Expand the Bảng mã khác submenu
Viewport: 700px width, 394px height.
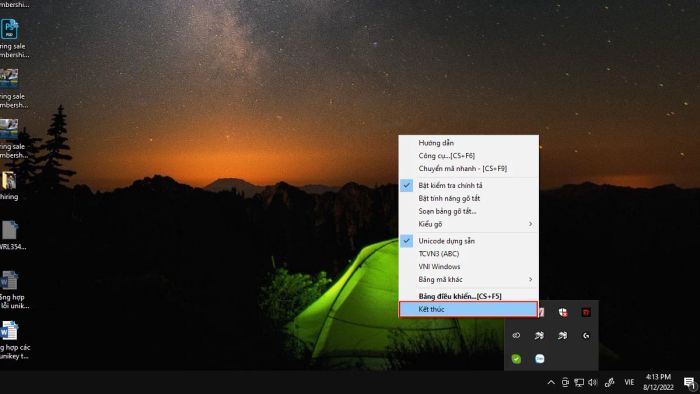coord(468,279)
